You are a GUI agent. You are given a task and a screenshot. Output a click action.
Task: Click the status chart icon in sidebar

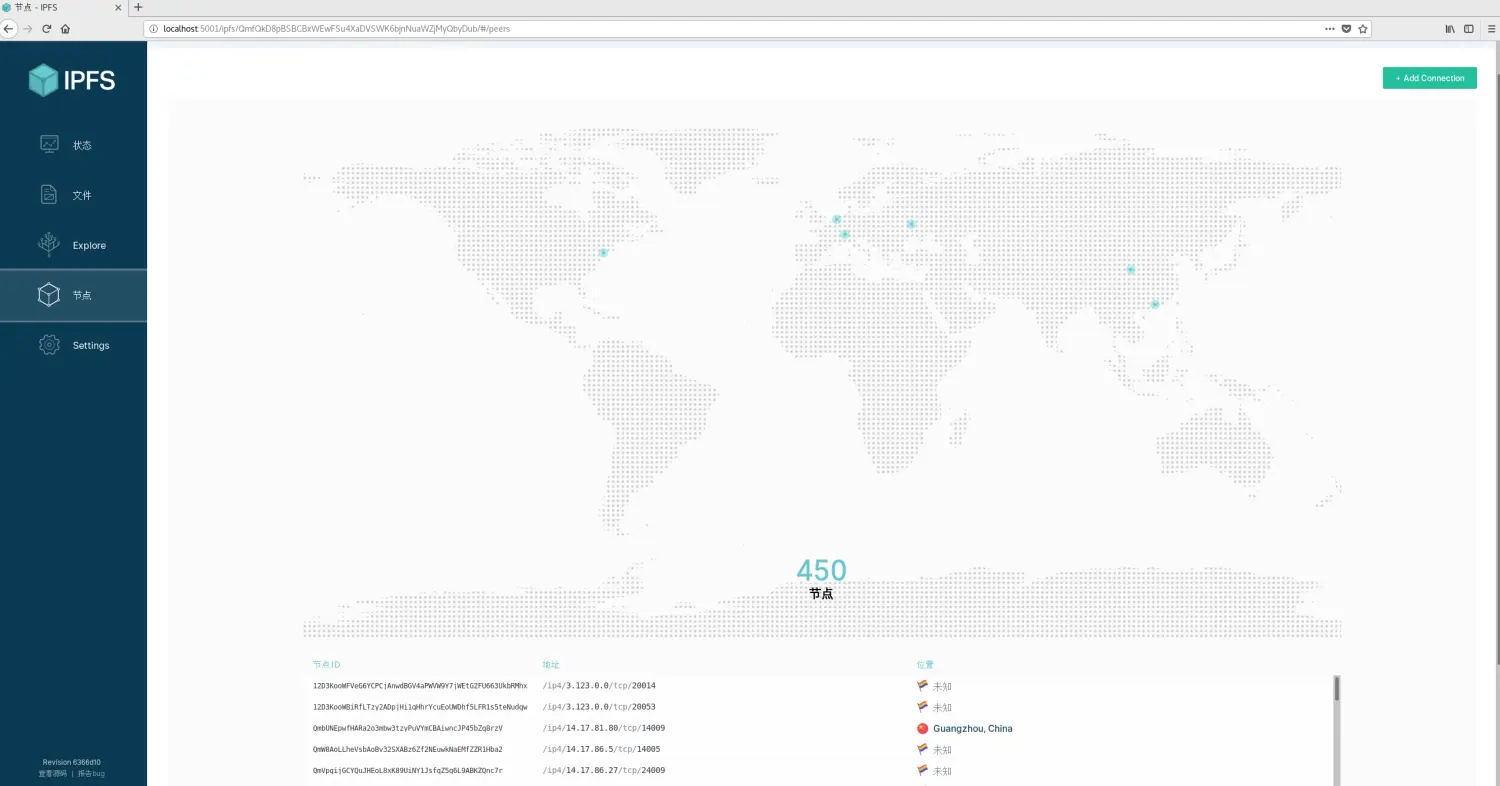click(x=49, y=145)
